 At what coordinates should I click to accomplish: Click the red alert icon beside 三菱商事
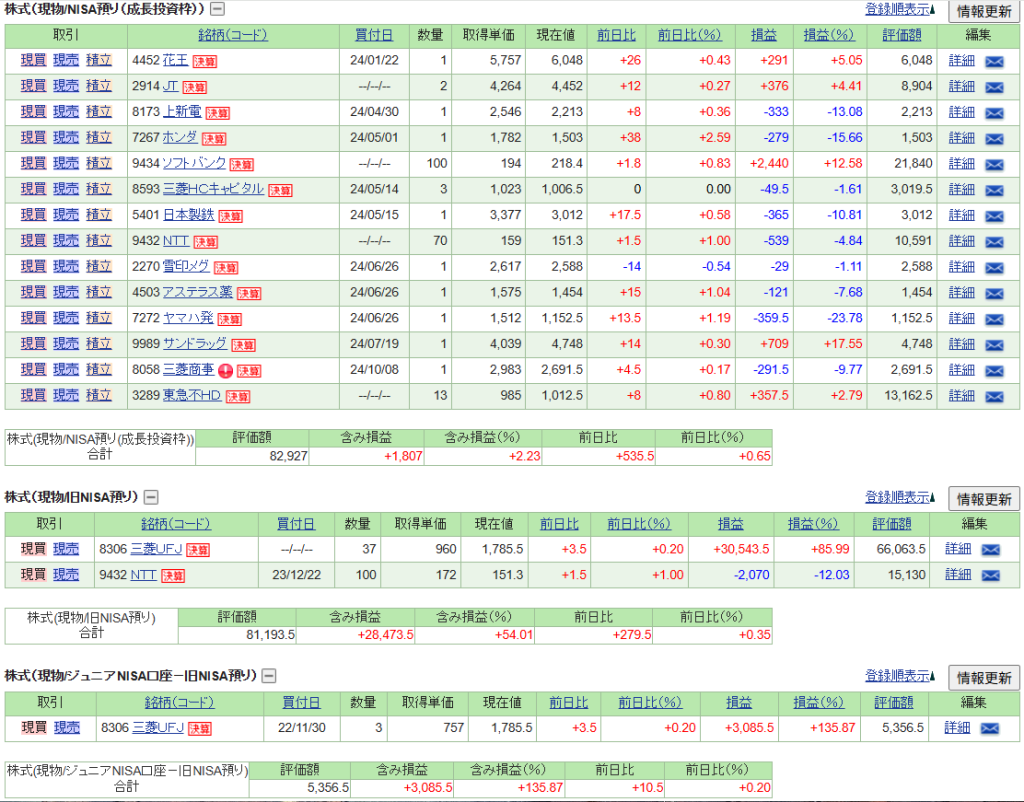click(225, 370)
